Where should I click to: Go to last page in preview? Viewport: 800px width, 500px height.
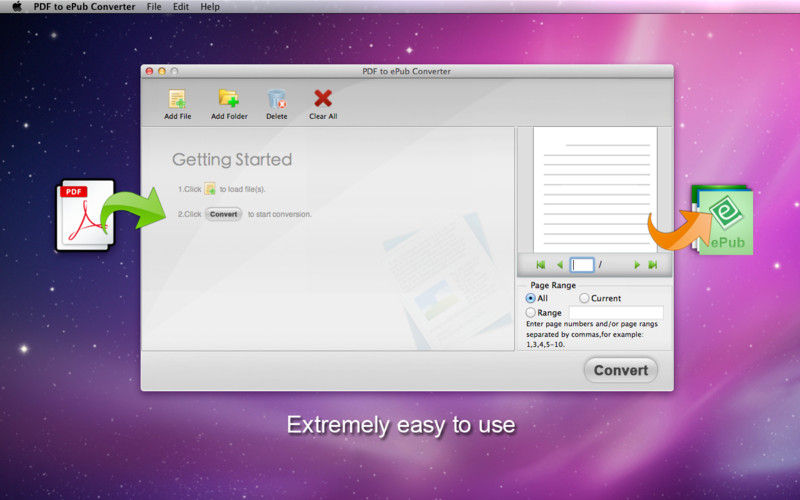coord(653,265)
